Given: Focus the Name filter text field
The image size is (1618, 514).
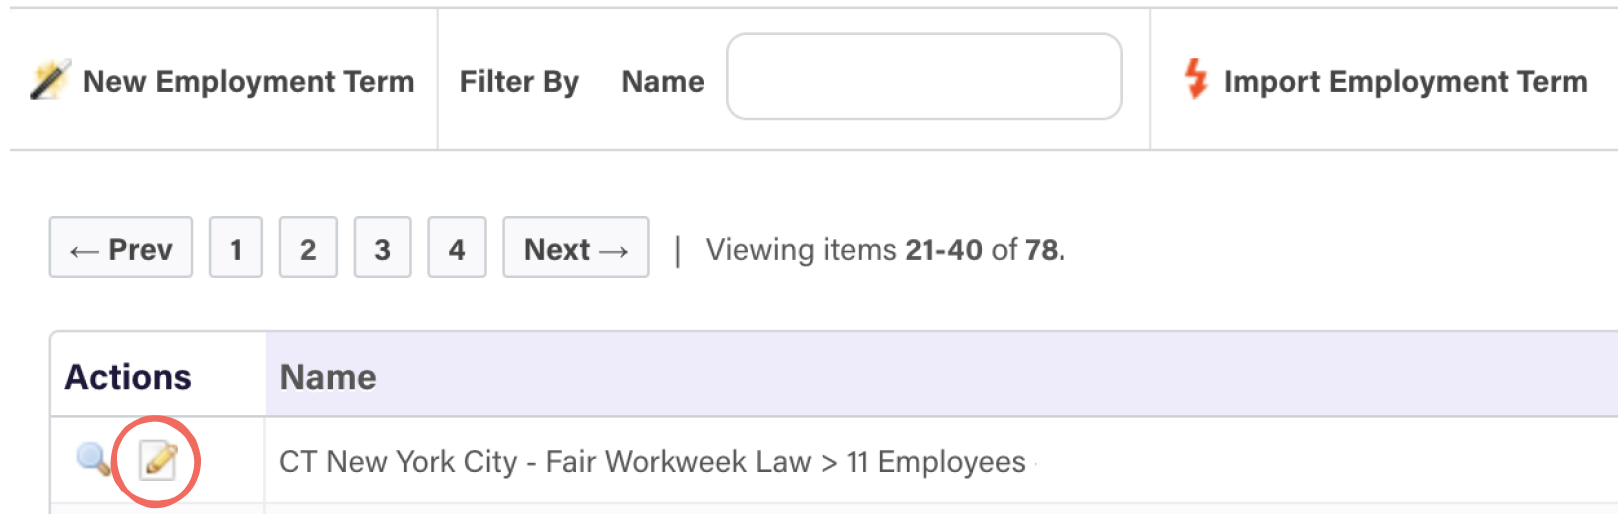Looking at the screenshot, I should pos(924,76).
